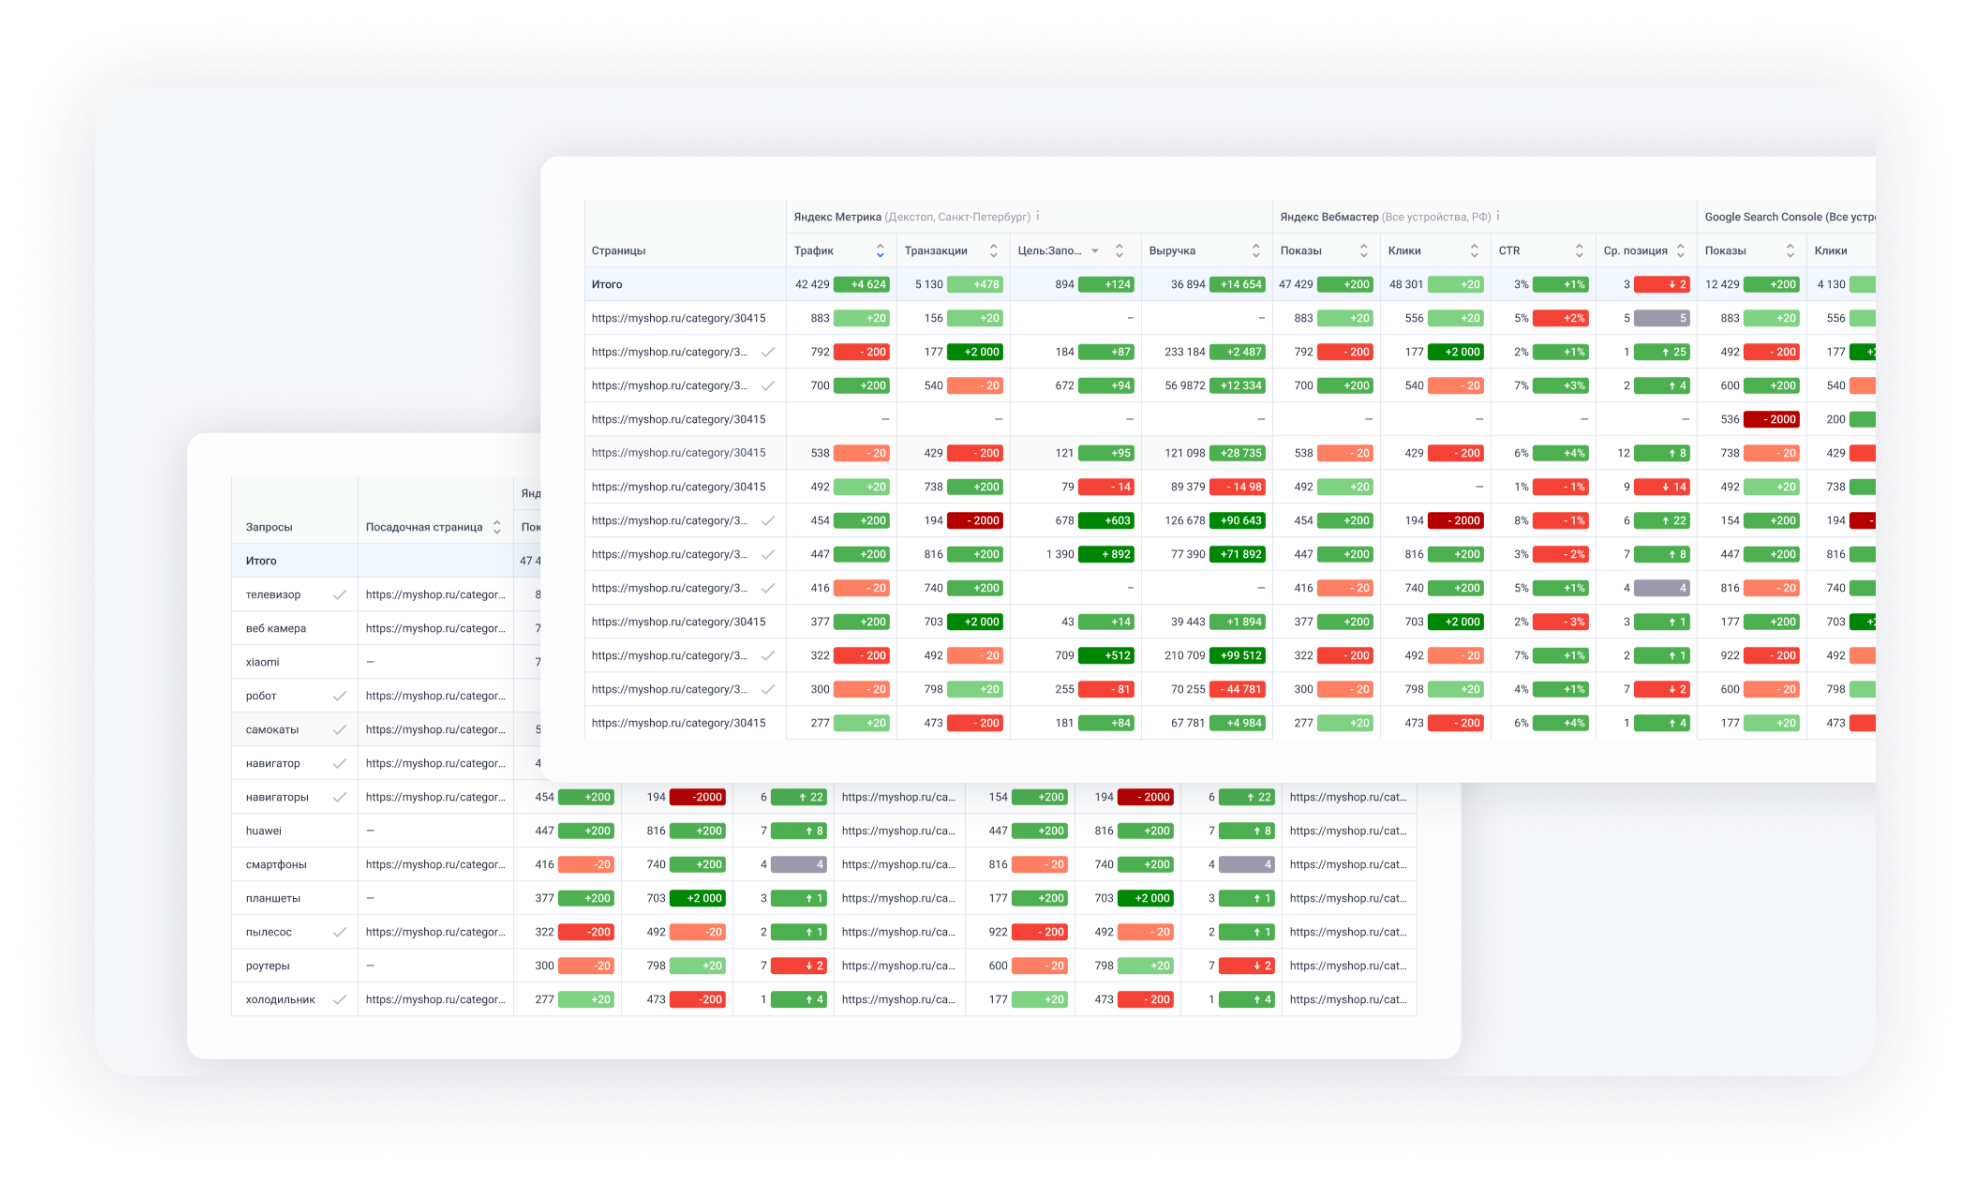This screenshot has width=1971, height=1179.
Task: Click green +4 624 traffic change badge
Action: (861, 285)
